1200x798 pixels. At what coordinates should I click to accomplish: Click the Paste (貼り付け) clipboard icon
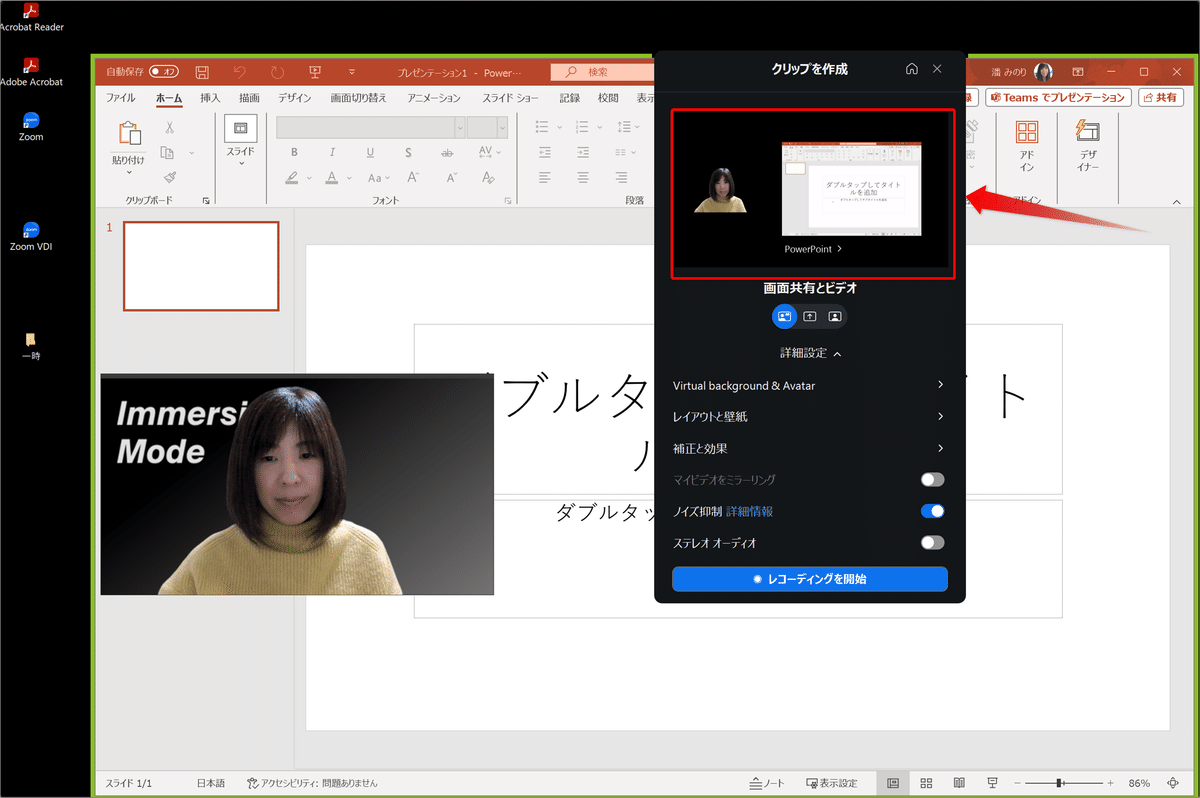(129, 134)
